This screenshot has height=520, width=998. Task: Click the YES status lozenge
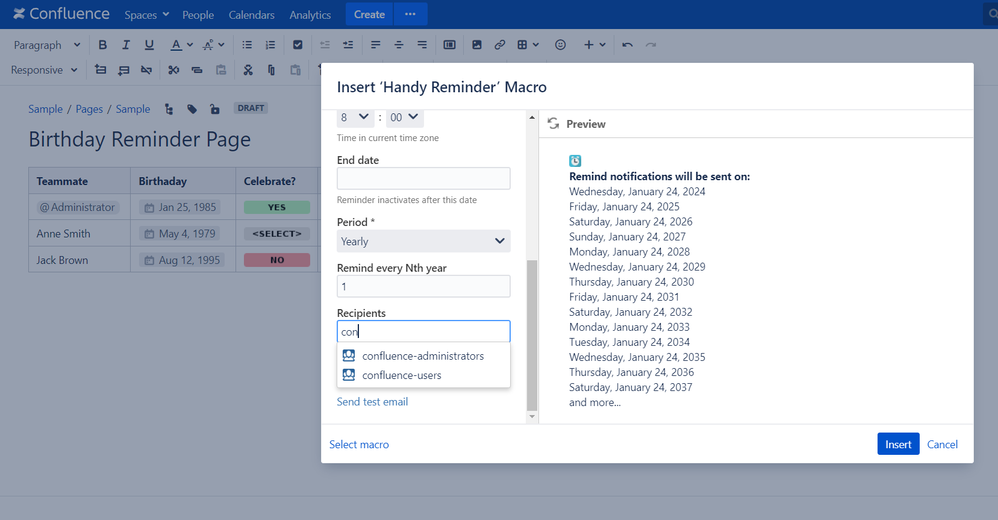coord(277,207)
